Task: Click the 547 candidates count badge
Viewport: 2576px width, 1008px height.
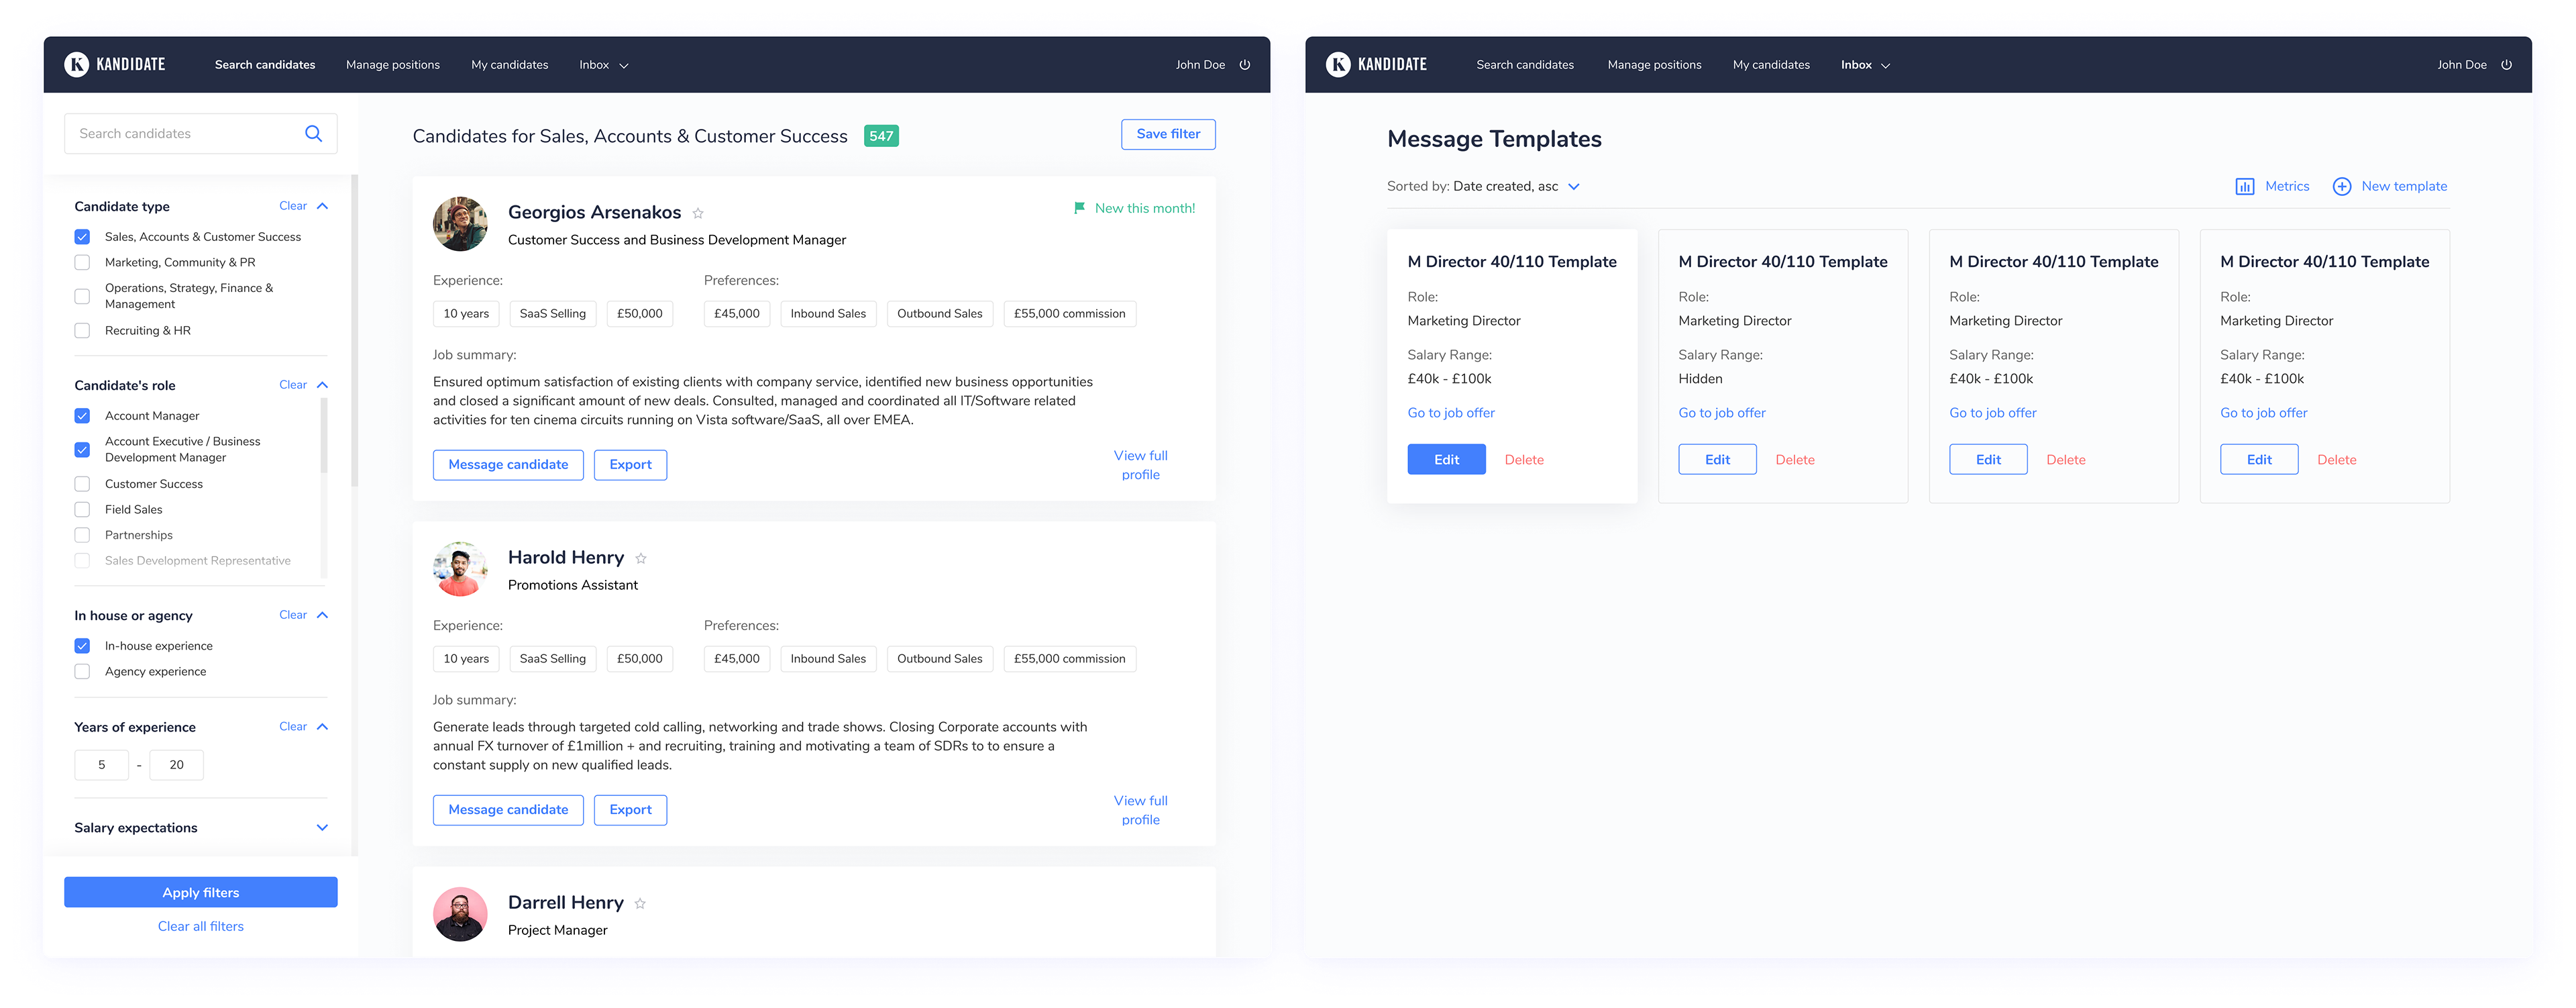Action: [x=881, y=136]
